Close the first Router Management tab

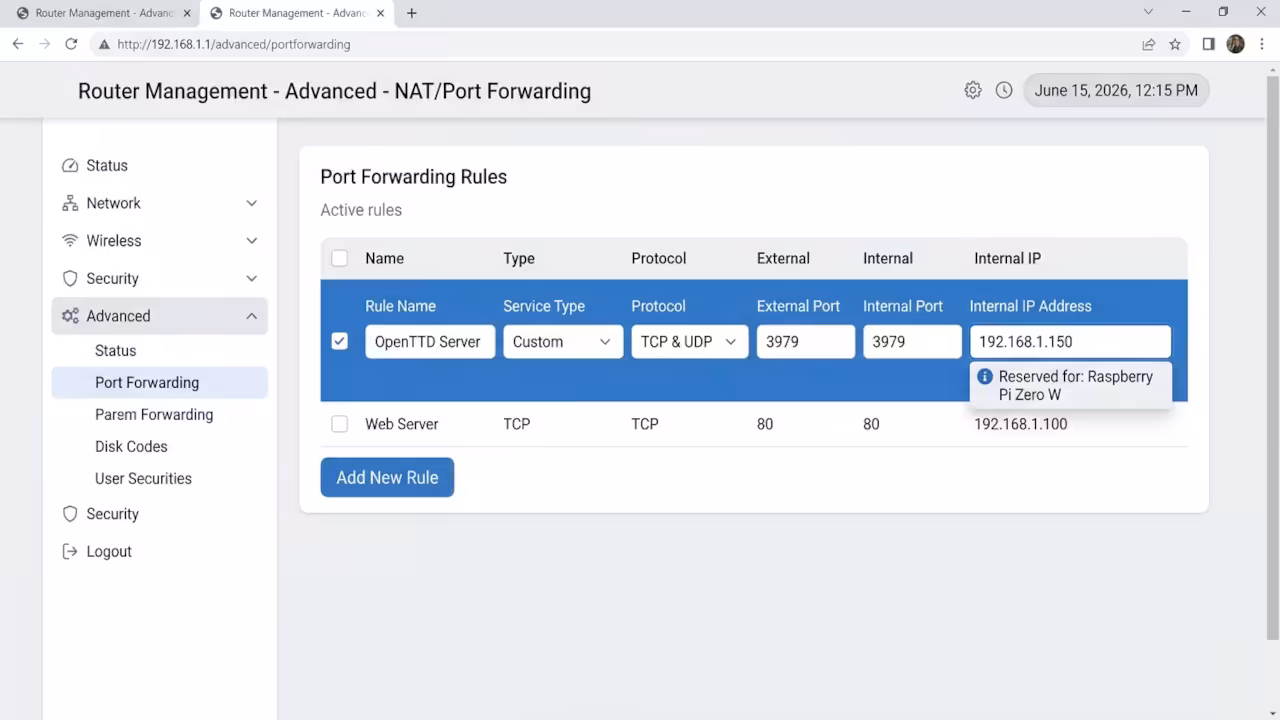pyautogui.click(x=187, y=13)
